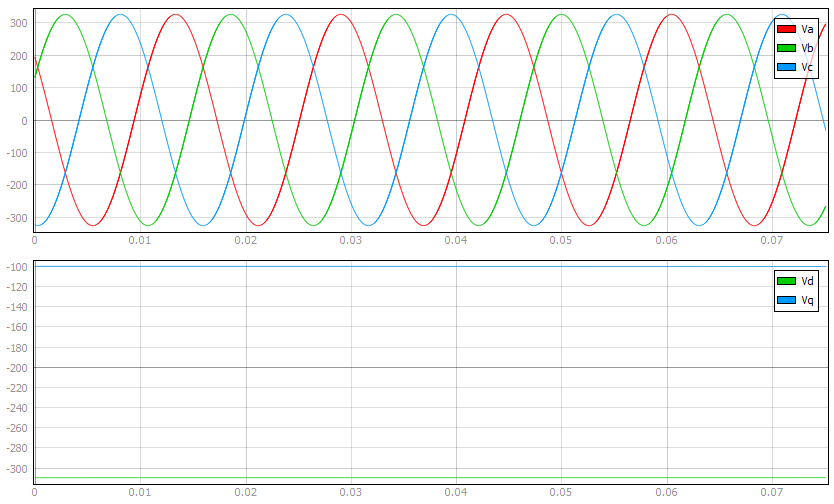This screenshot has height=504, width=834.
Task: Click the 0.07 x-axis tick of lower plot
Action: [772, 493]
